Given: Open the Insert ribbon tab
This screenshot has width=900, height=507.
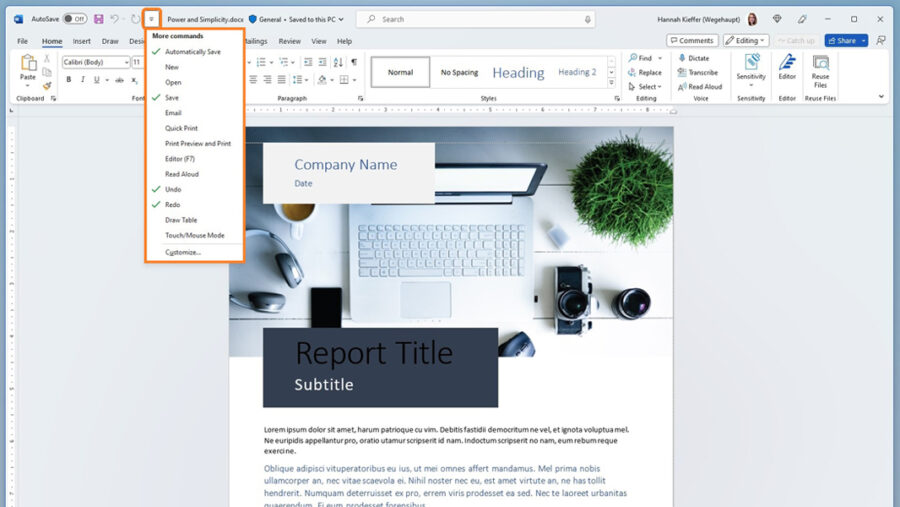Looking at the screenshot, I should point(82,41).
